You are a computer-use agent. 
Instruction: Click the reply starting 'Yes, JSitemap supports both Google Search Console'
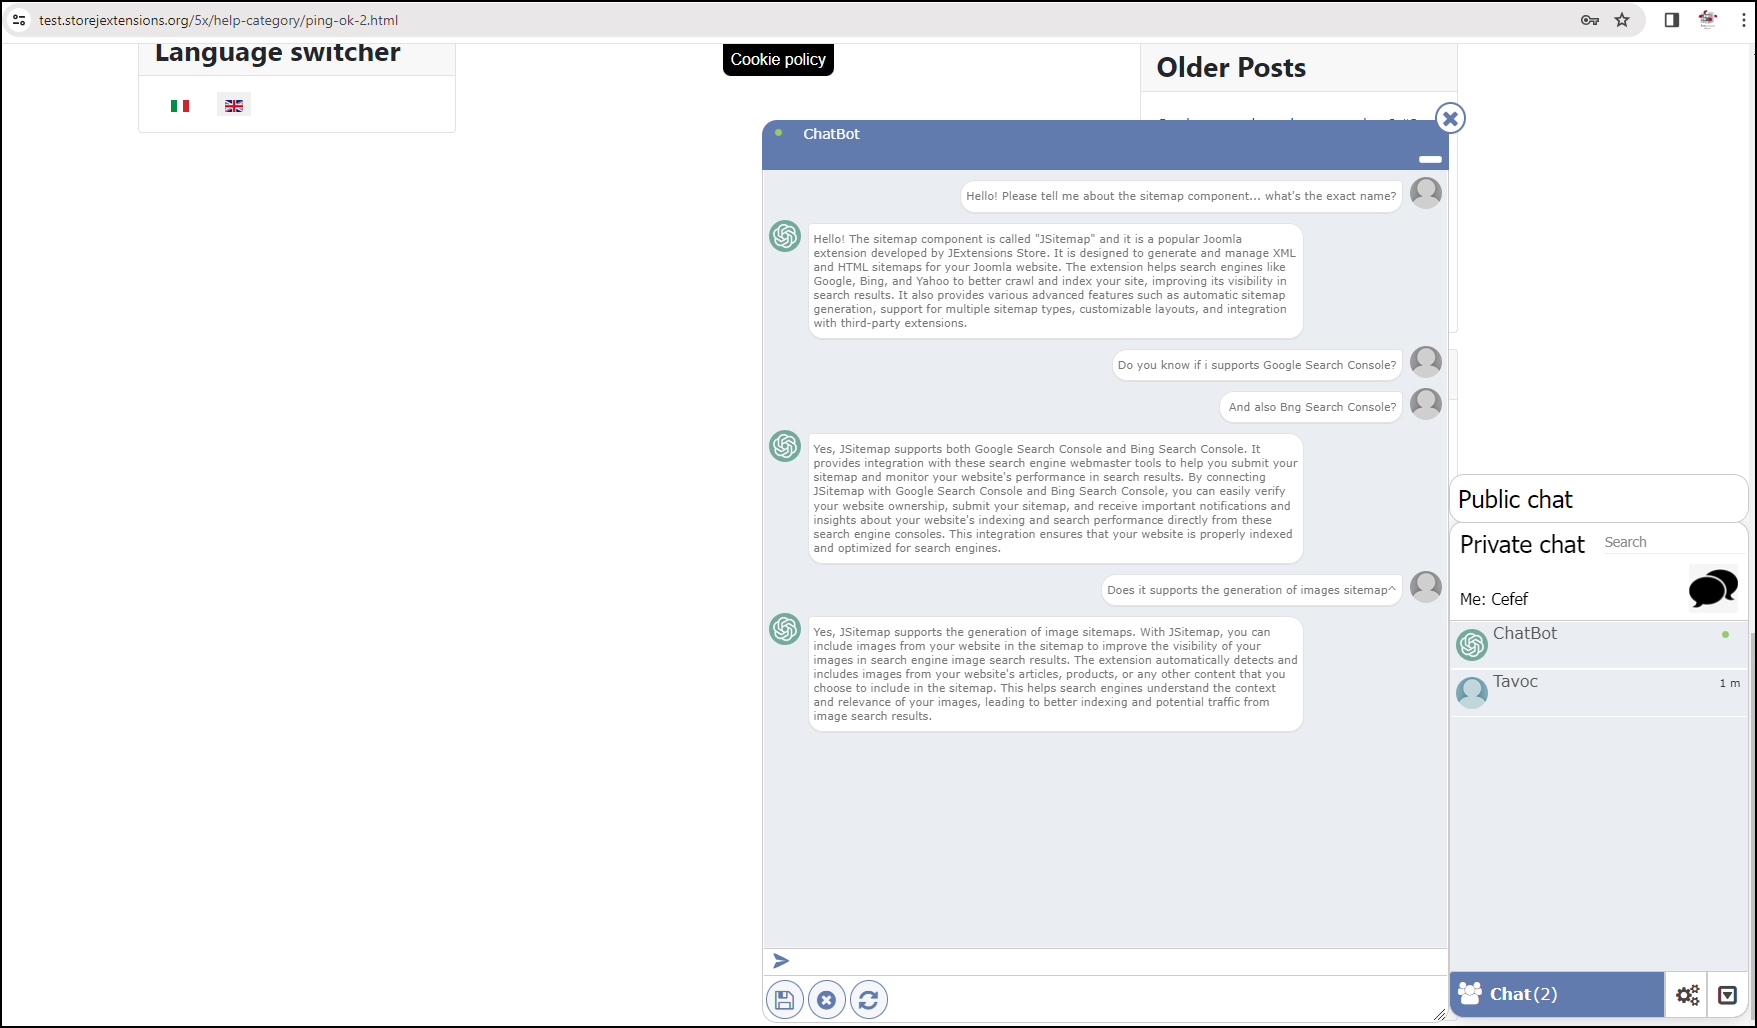pyautogui.click(x=1055, y=498)
